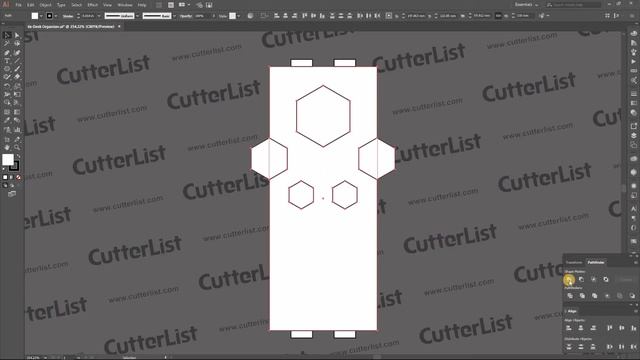Viewport: 640px width, 360px height.
Task: Select the Zoom tool
Action: [17, 147]
